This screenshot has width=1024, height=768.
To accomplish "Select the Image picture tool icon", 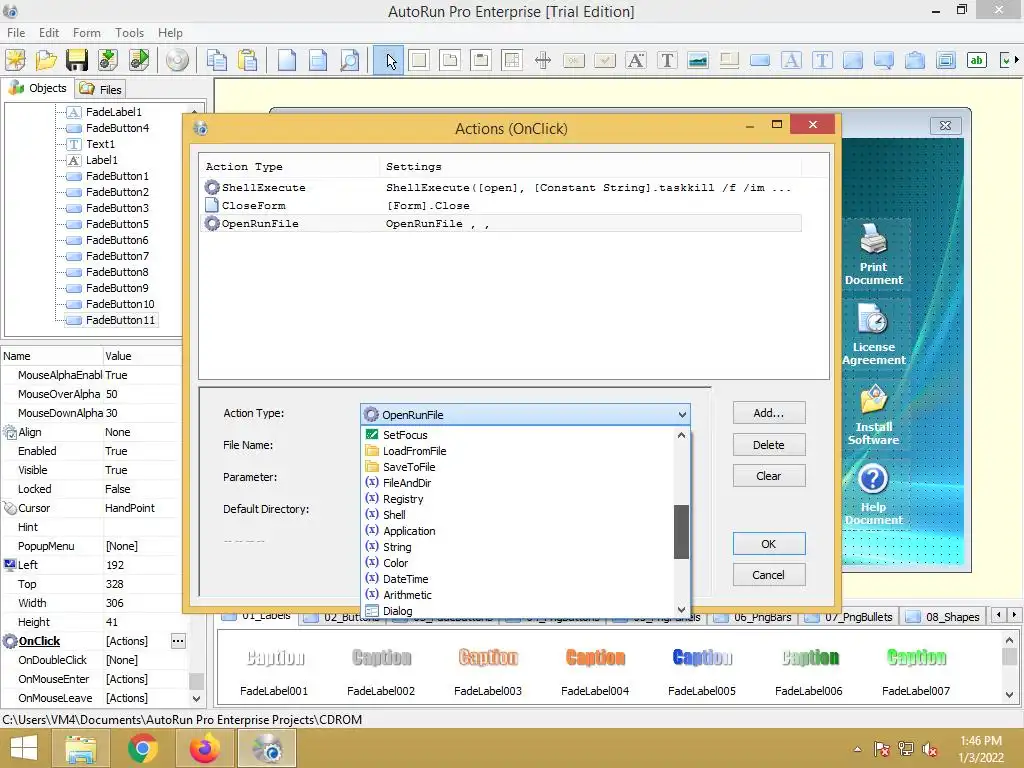I will click(x=697, y=61).
